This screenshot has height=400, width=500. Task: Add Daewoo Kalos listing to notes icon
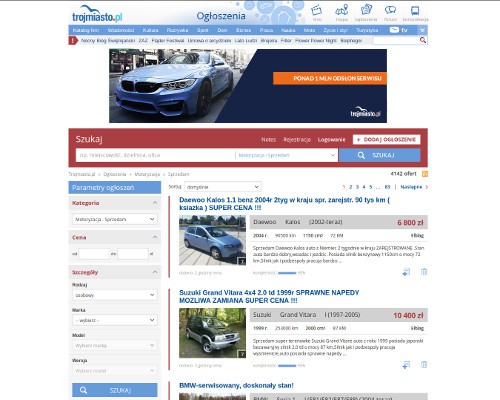pos(406,272)
